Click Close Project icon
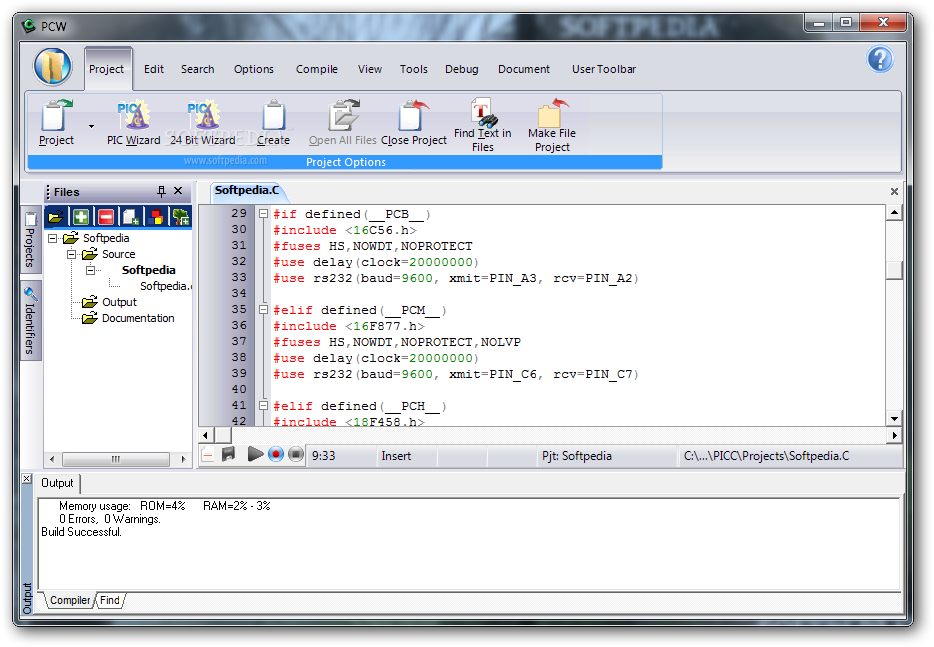The width and height of the screenshot is (934, 647). tap(413, 123)
